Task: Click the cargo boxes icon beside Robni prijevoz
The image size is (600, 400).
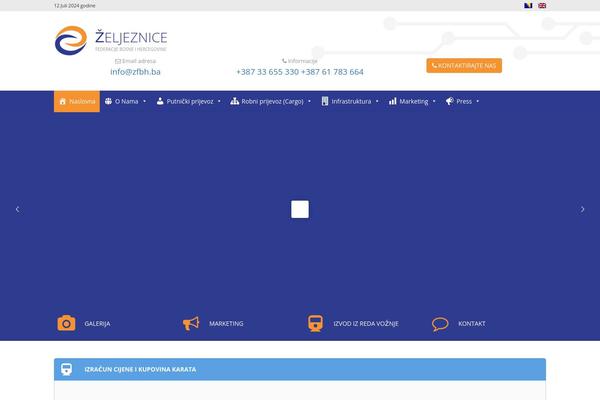Action: click(235, 101)
